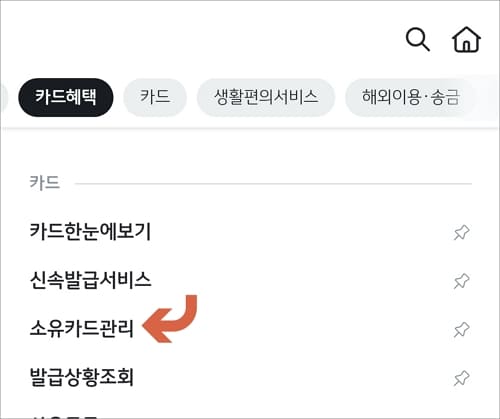Tap partially hidden chip left of 카드혜택
The image size is (500, 419).
tap(3, 97)
